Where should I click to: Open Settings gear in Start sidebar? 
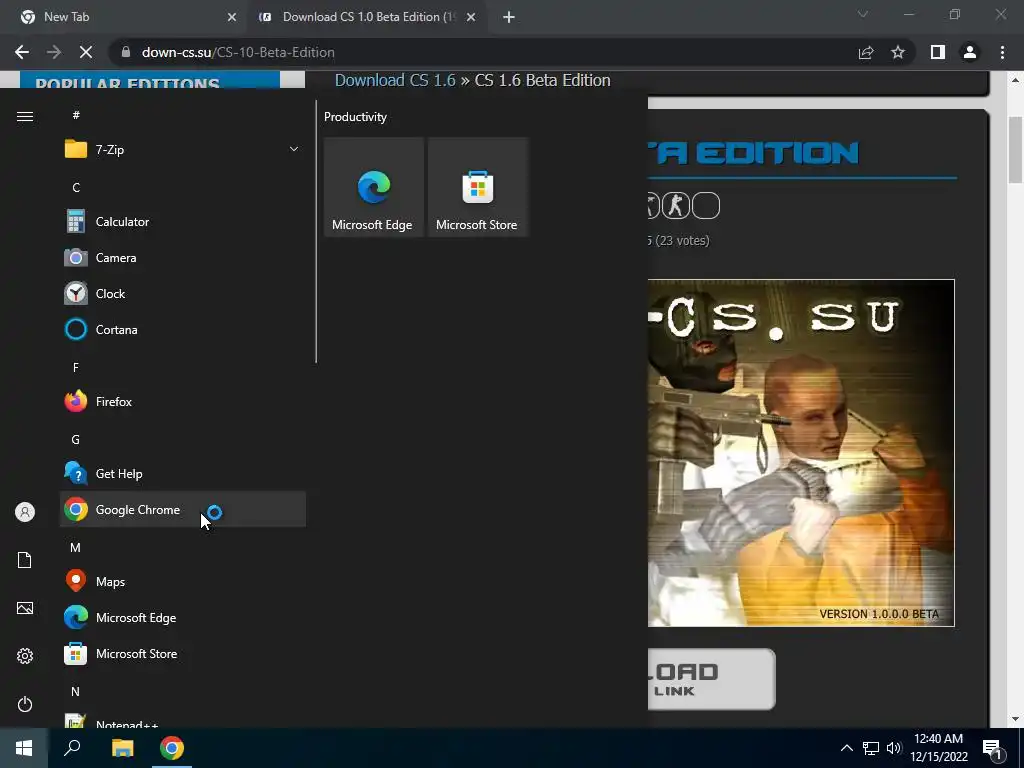coord(25,656)
